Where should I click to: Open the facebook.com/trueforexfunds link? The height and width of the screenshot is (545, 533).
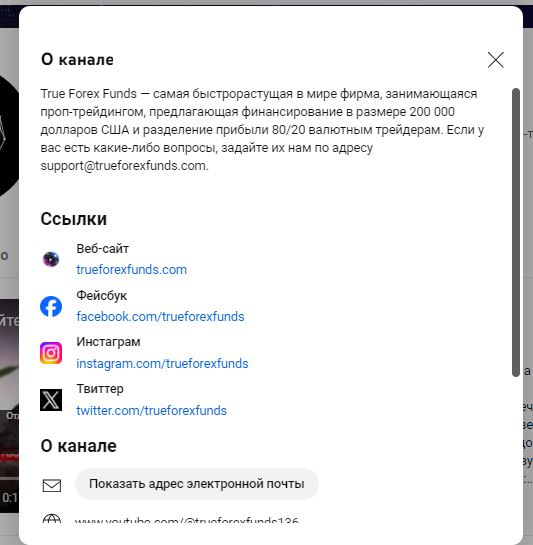click(160, 317)
